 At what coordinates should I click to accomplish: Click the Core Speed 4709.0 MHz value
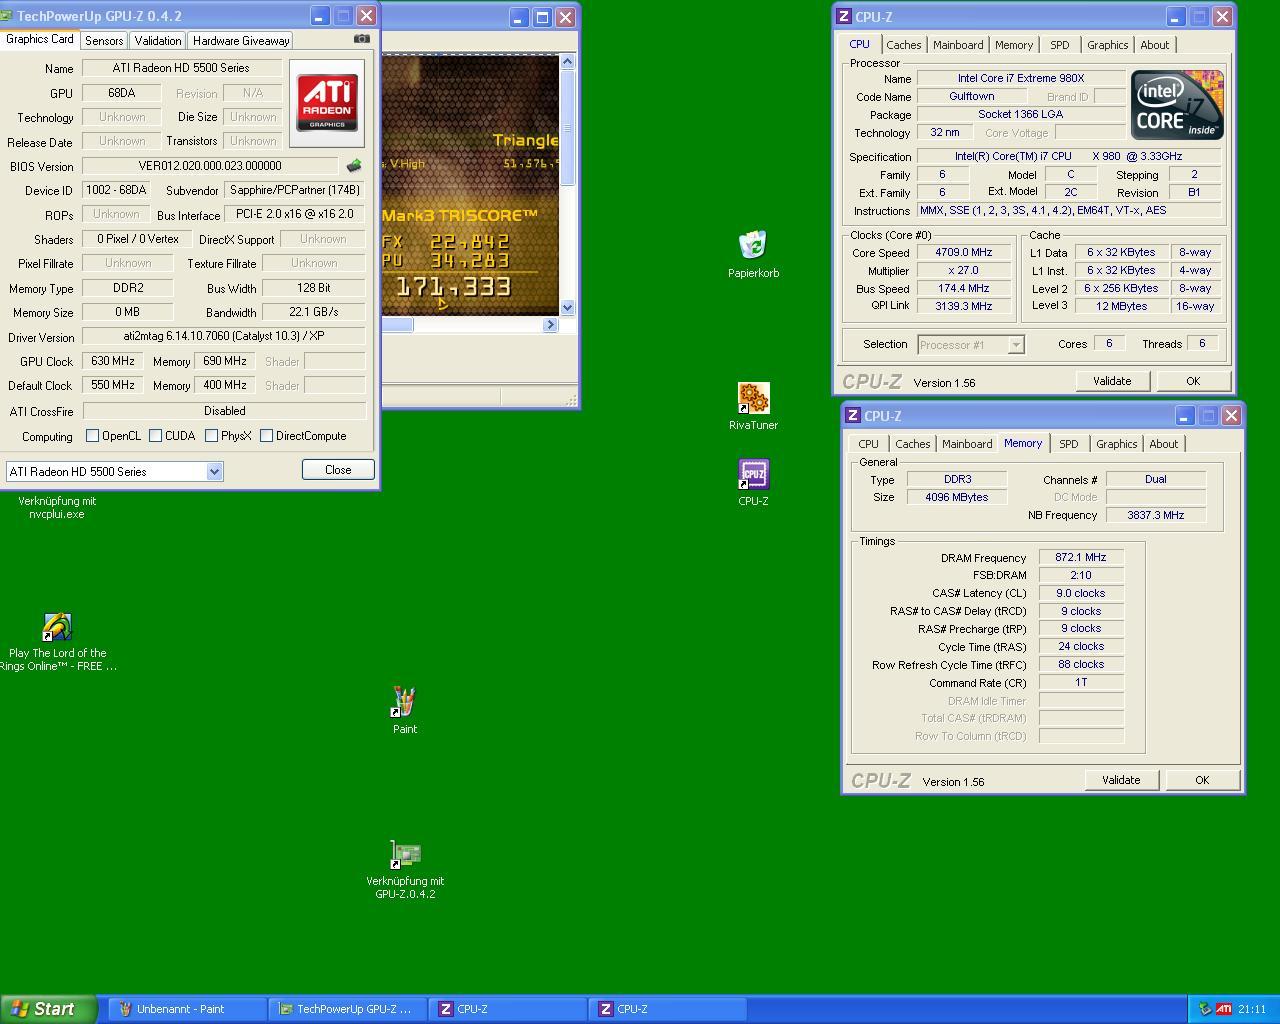(964, 253)
